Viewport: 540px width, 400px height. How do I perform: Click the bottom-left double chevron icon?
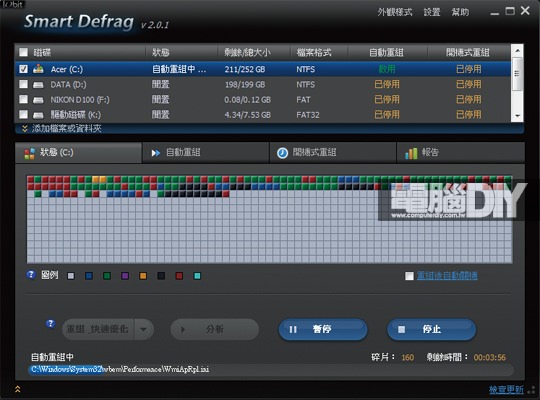[x=18, y=389]
